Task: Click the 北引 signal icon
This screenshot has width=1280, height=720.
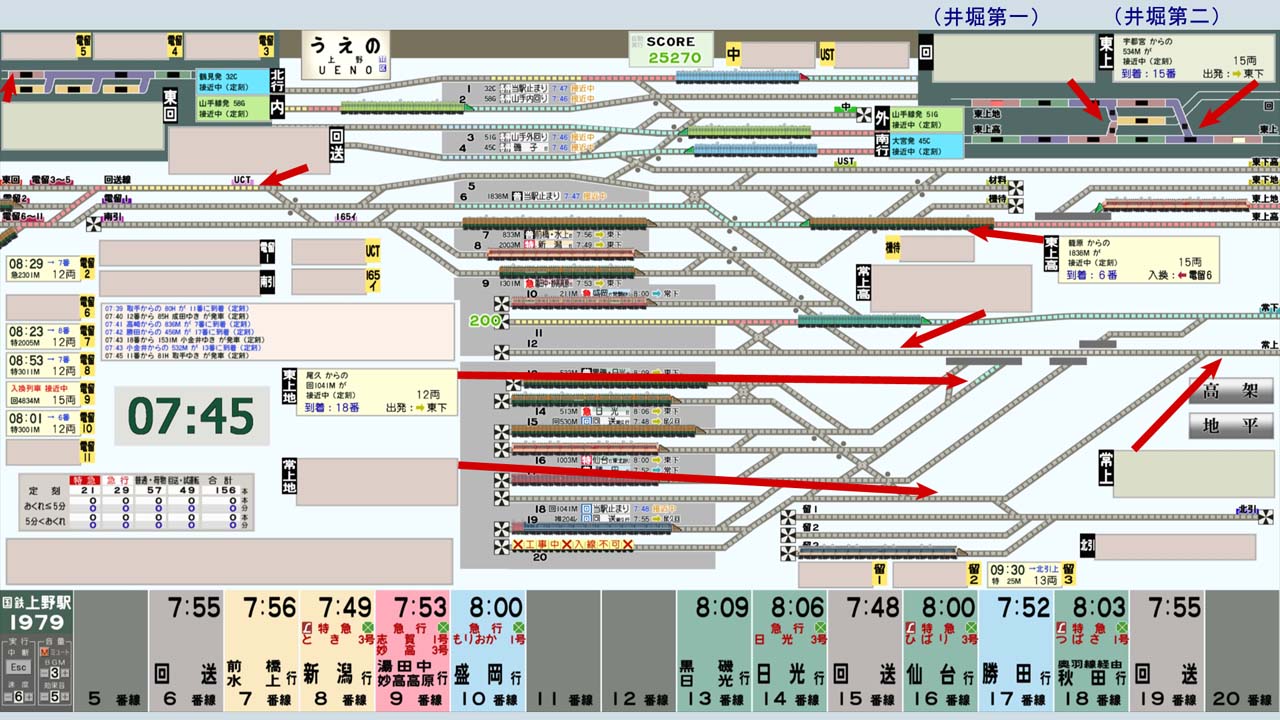Action: 1266,515
